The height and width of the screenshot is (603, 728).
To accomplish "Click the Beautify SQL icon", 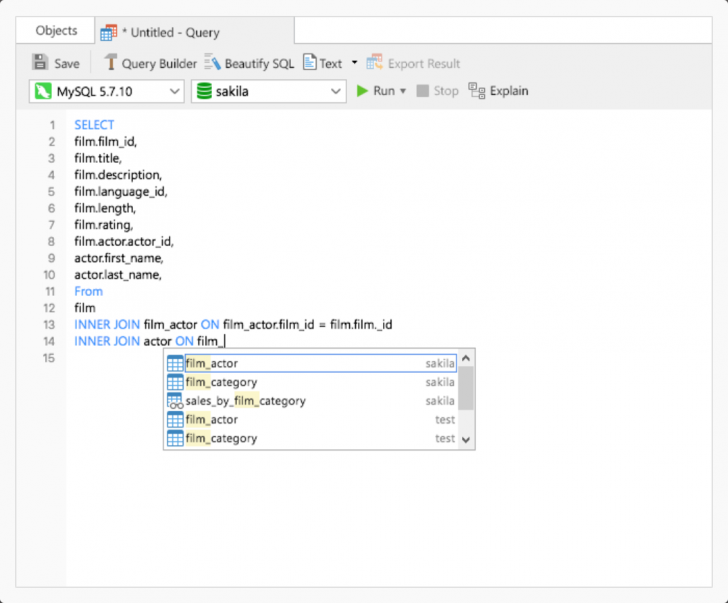I will click(x=213, y=62).
